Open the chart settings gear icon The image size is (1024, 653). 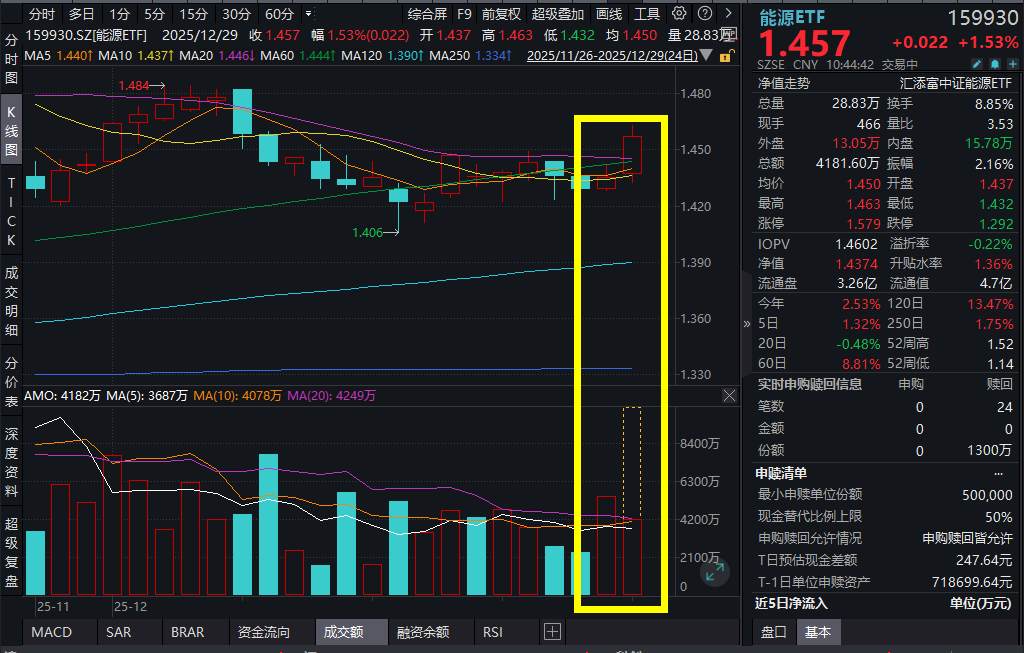click(x=678, y=14)
